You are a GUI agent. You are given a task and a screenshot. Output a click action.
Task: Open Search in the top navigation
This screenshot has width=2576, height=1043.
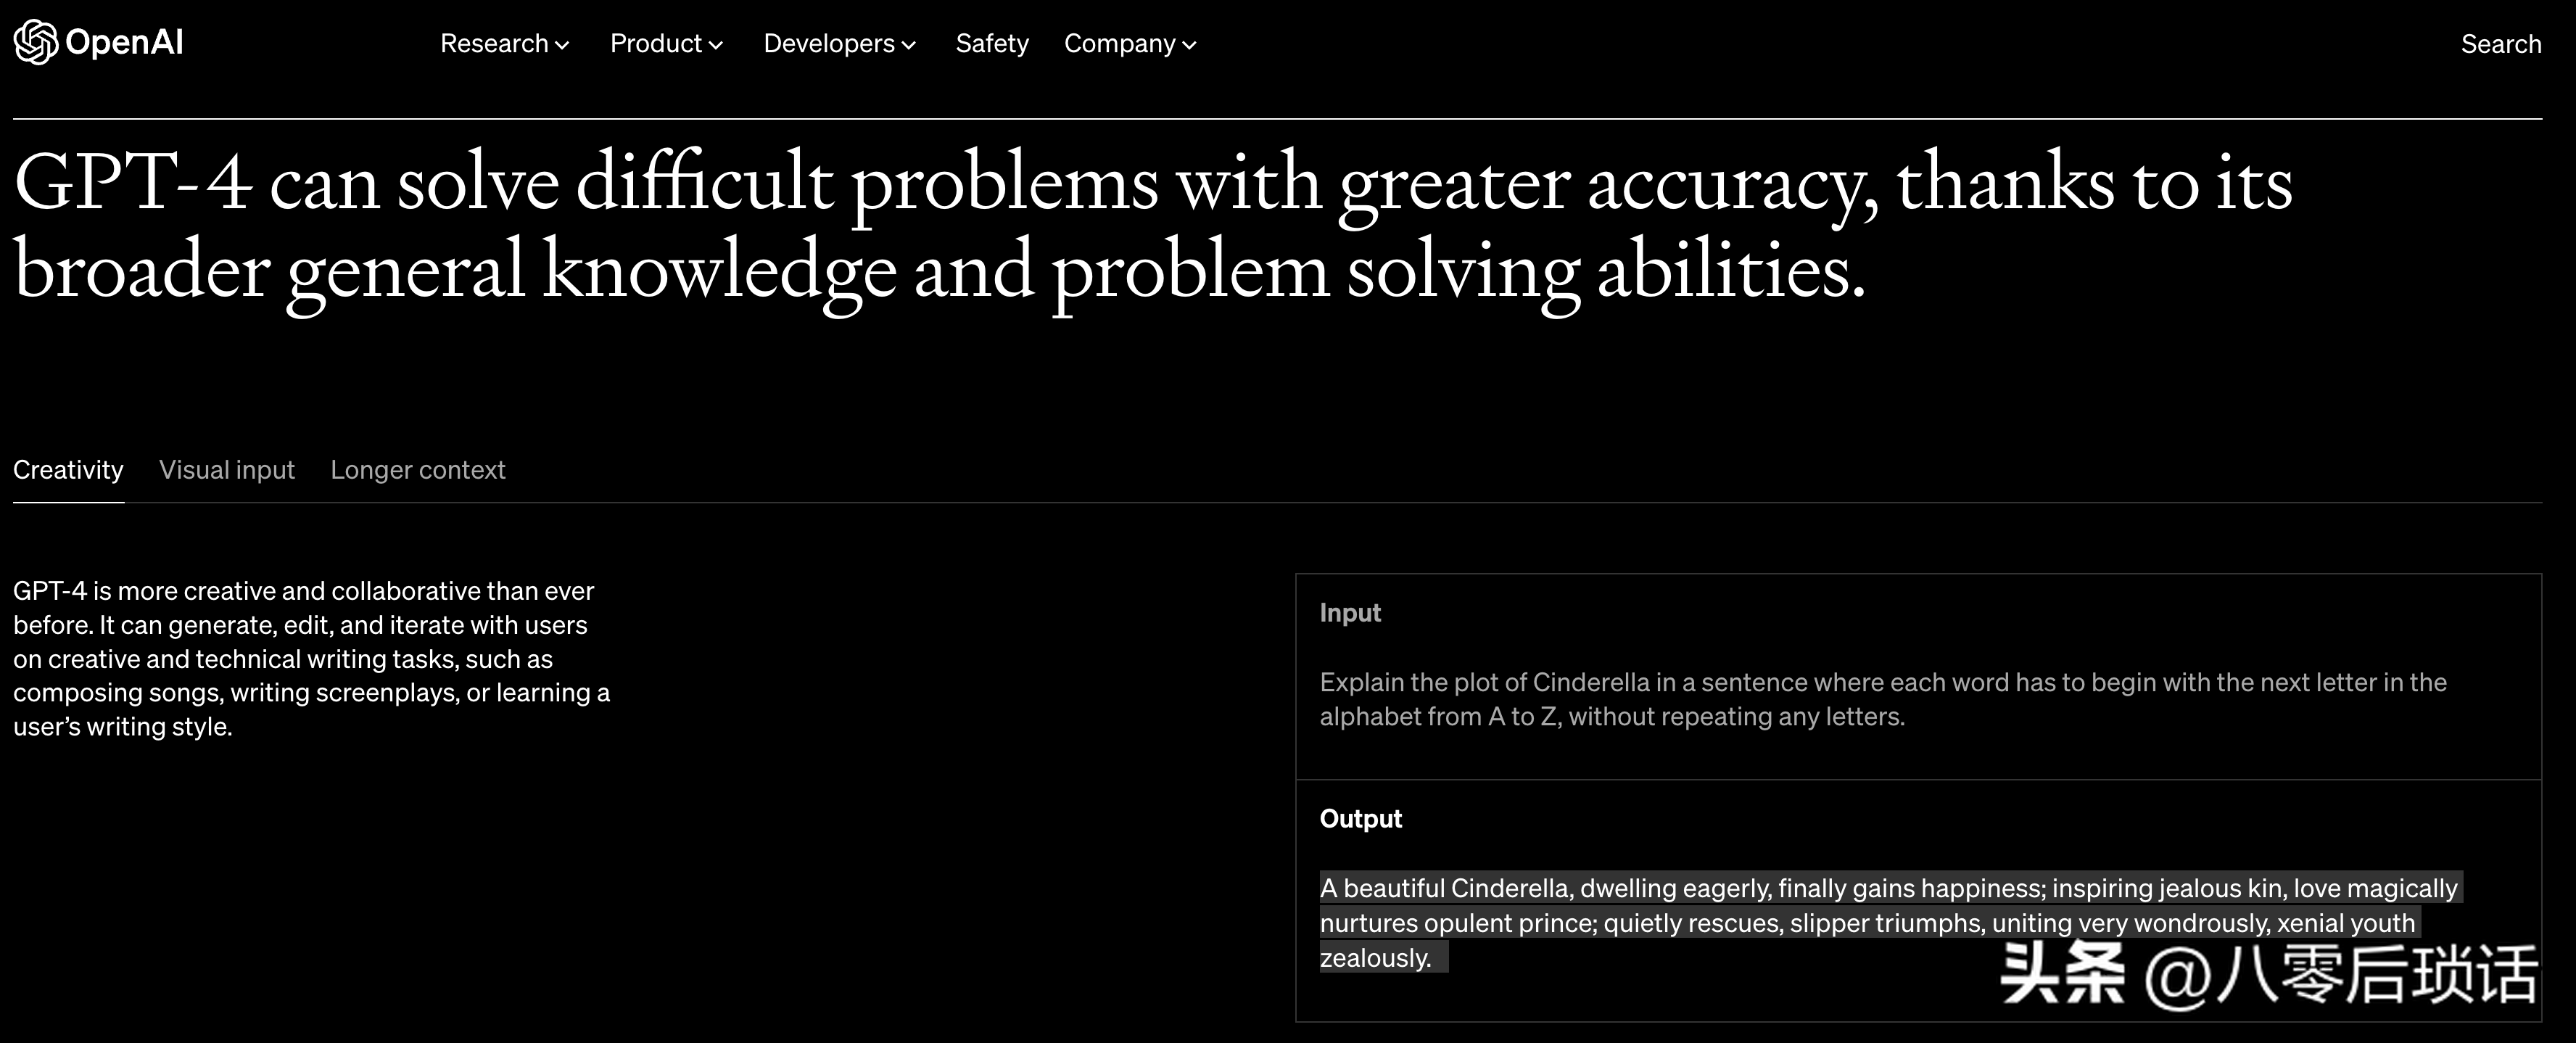pyautogui.click(x=2500, y=44)
